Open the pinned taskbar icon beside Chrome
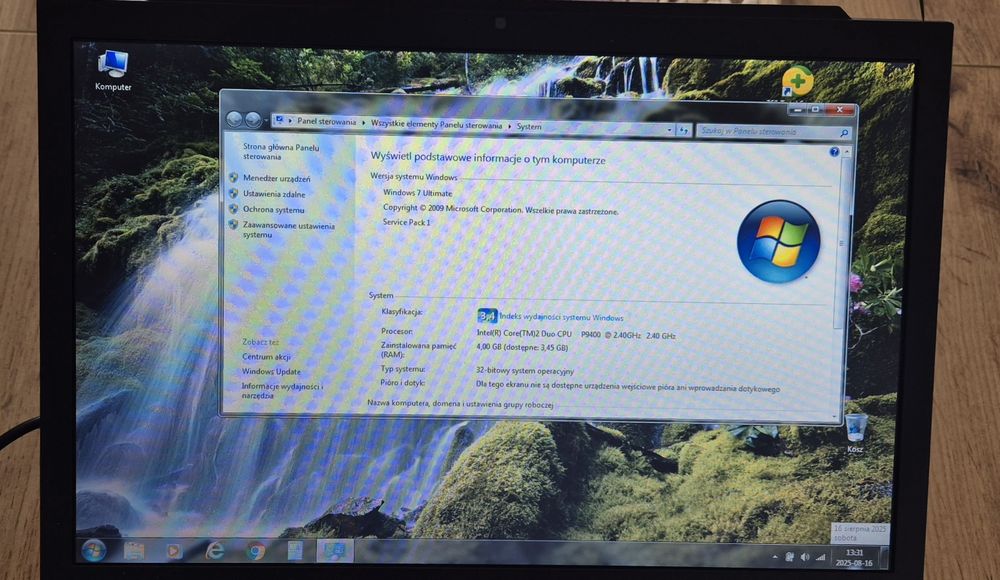The width and height of the screenshot is (1000, 580). (x=295, y=551)
